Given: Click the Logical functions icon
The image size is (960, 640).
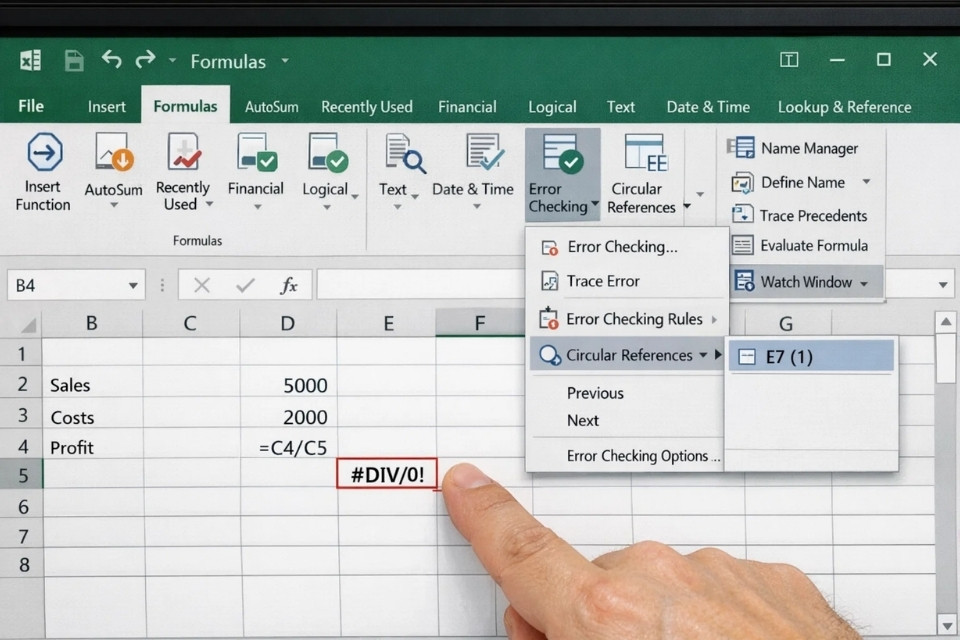Looking at the screenshot, I should (x=327, y=153).
